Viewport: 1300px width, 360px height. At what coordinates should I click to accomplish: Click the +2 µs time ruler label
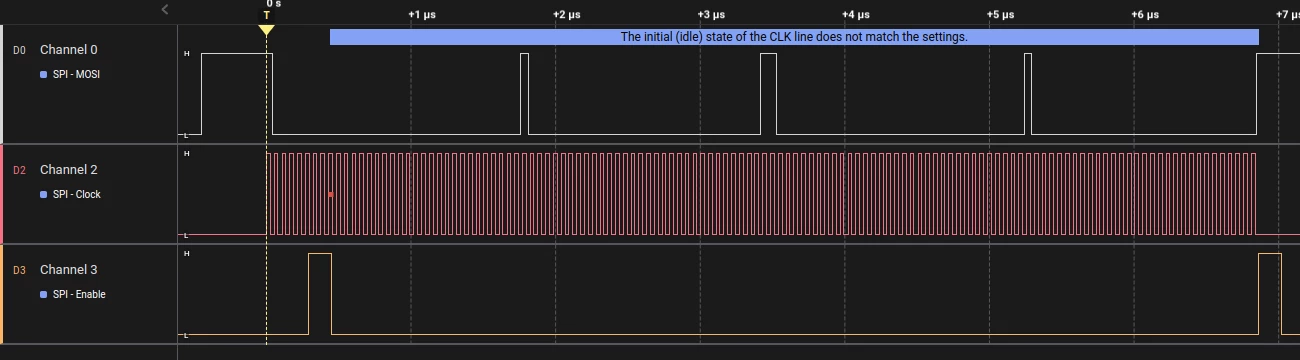point(566,15)
